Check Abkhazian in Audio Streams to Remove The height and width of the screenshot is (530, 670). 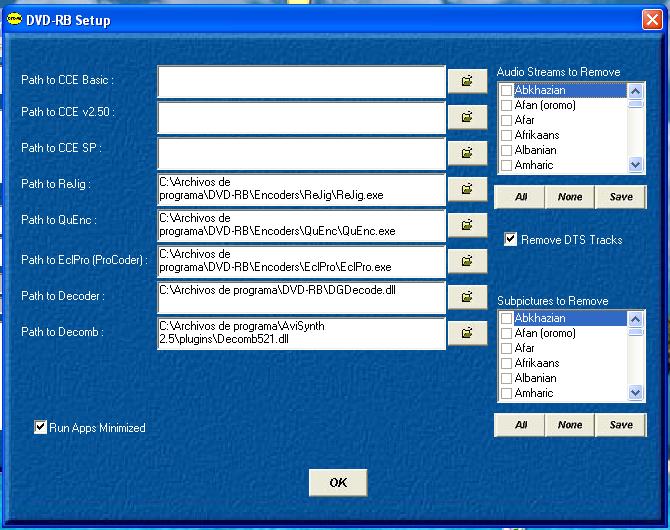click(506, 90)
